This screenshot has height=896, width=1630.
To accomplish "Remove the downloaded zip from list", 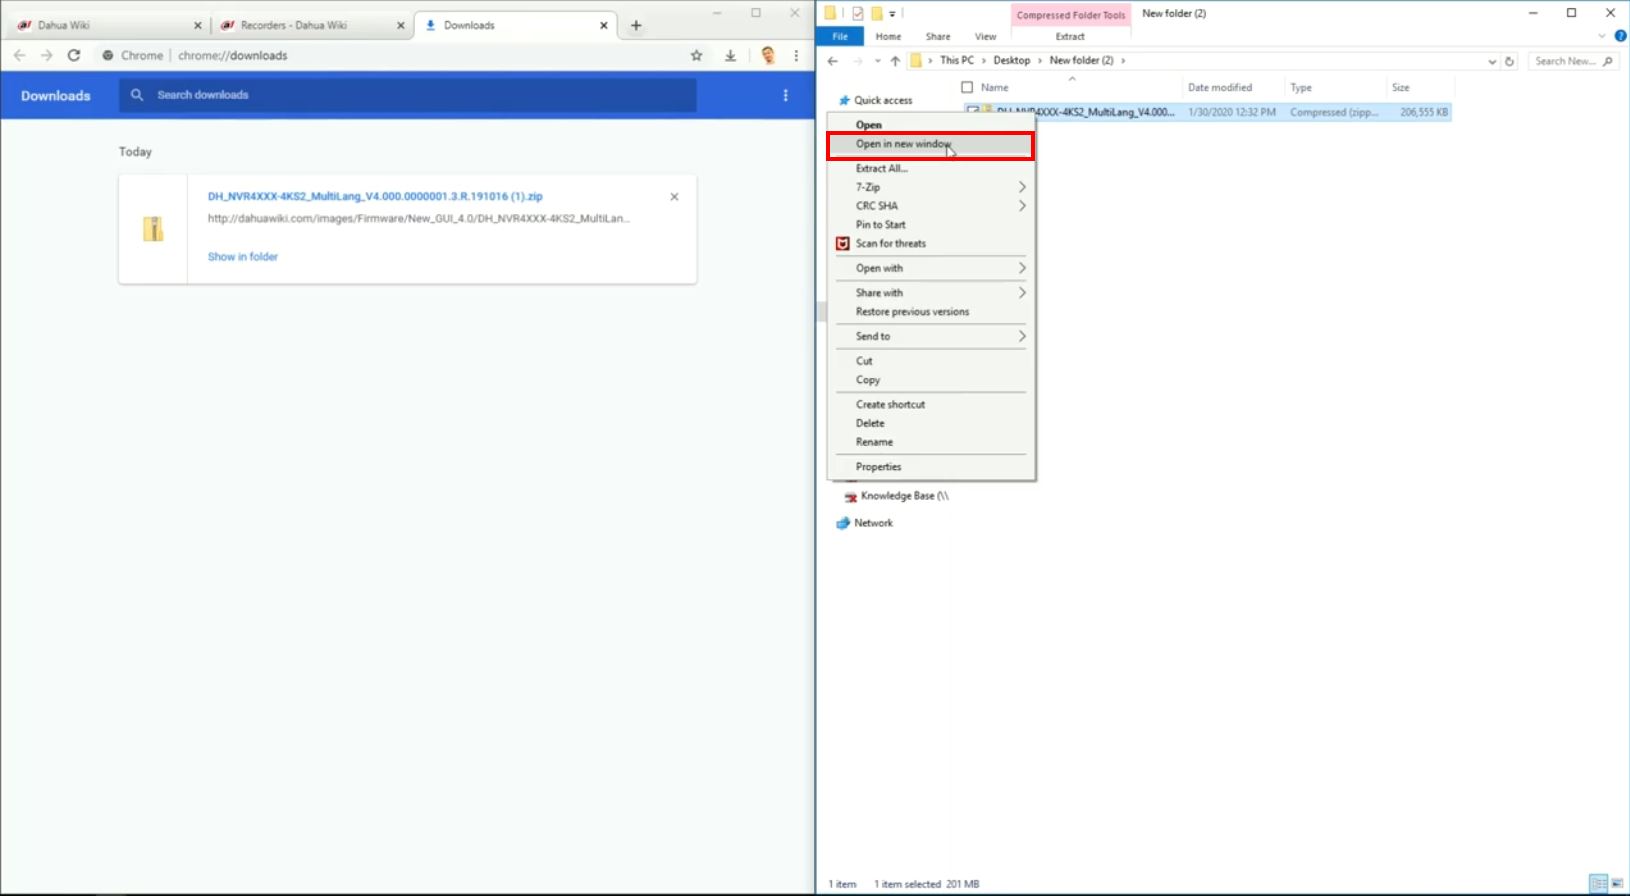I will (674, 197).
